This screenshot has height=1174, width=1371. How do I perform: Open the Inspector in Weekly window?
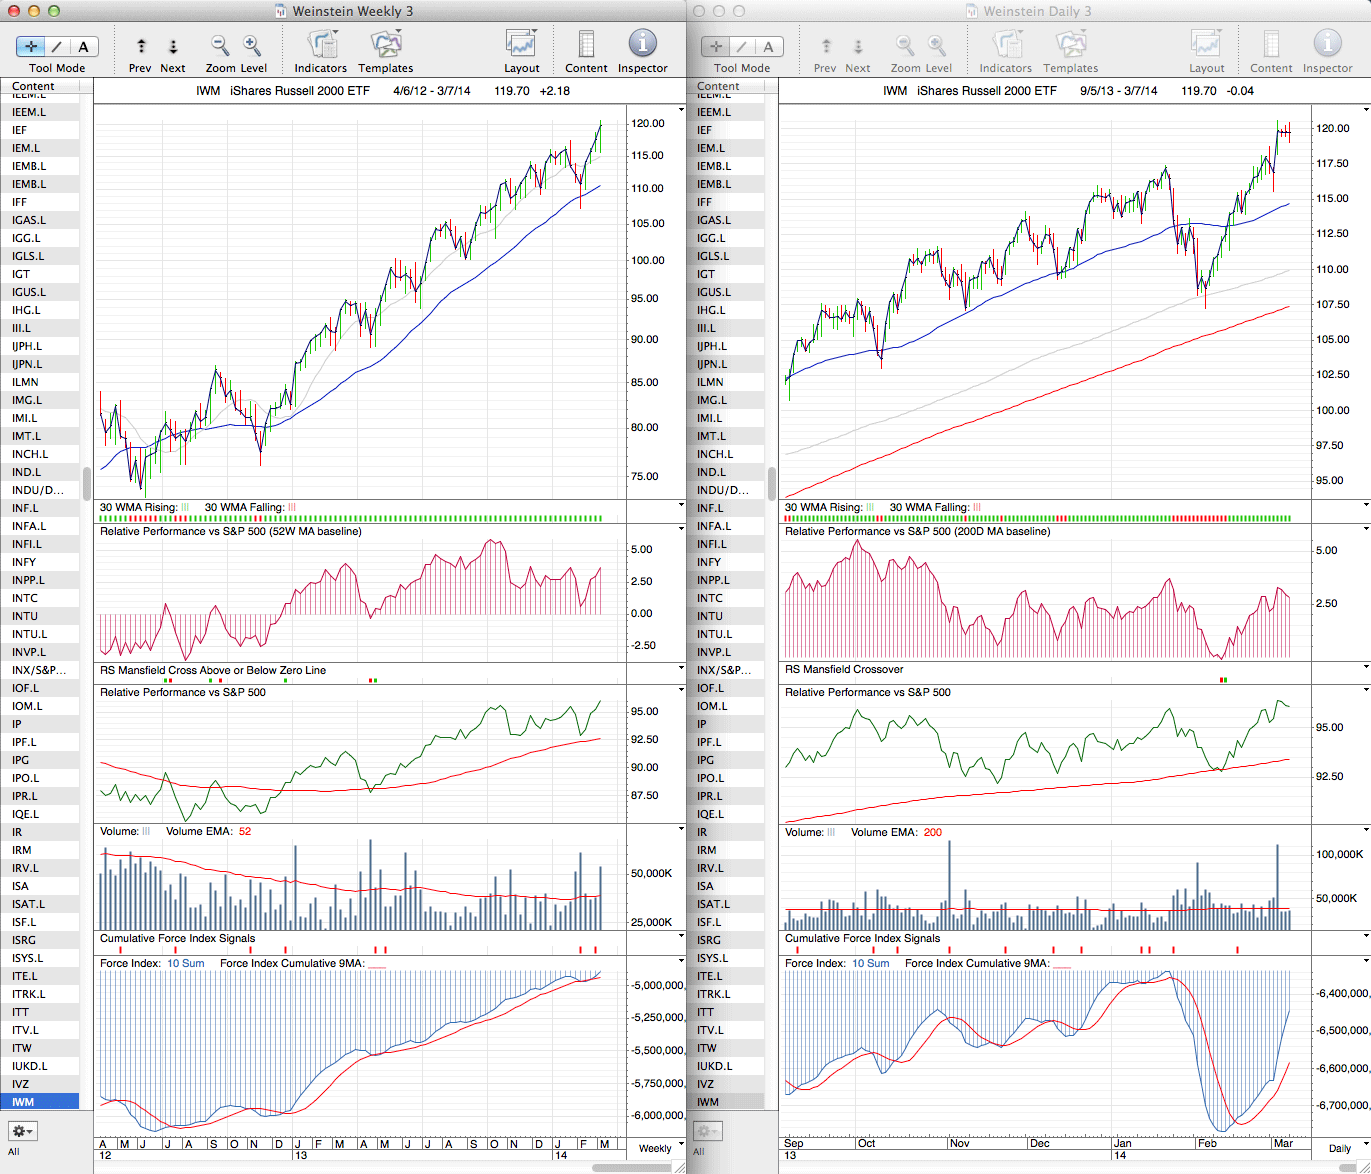click(642, 45)
